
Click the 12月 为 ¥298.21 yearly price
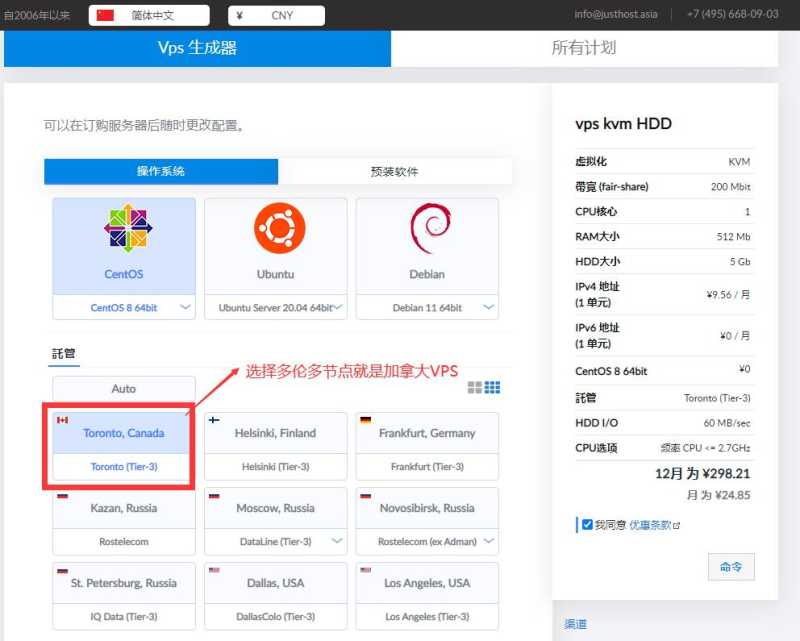click(703, 474)
